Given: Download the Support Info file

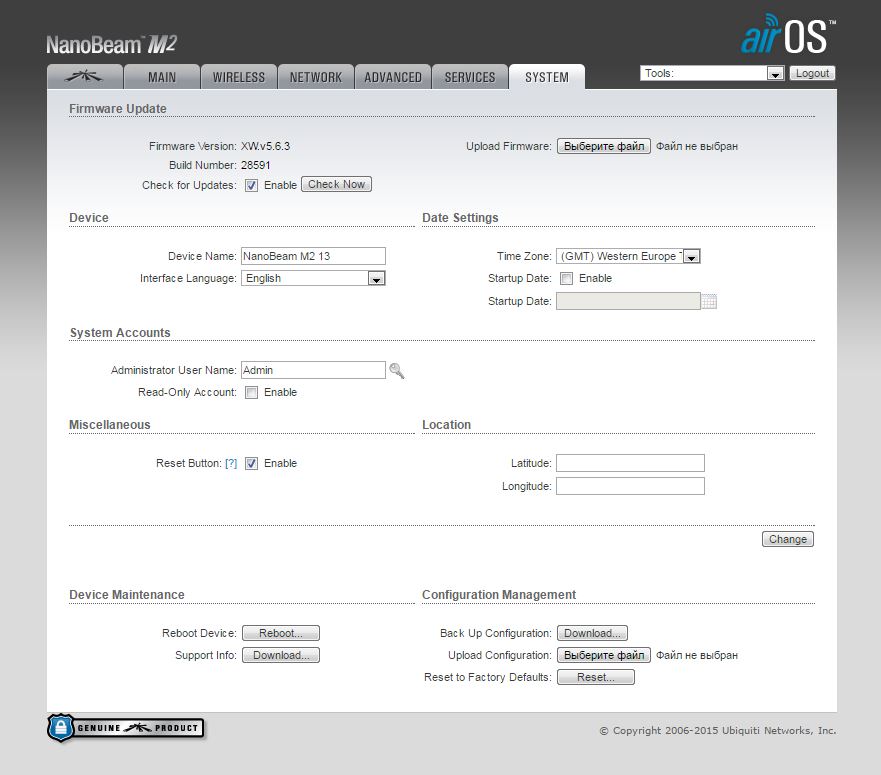Looking at the screenshot, I should point(281,655).
